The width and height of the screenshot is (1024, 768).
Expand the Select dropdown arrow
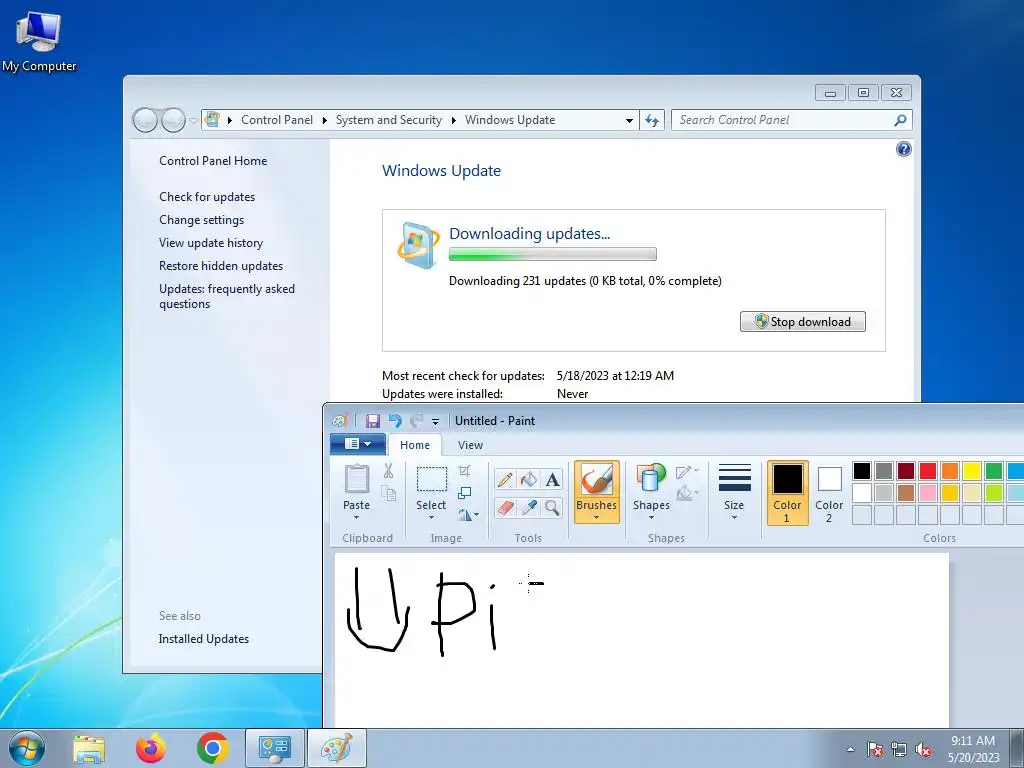[432, 518]
